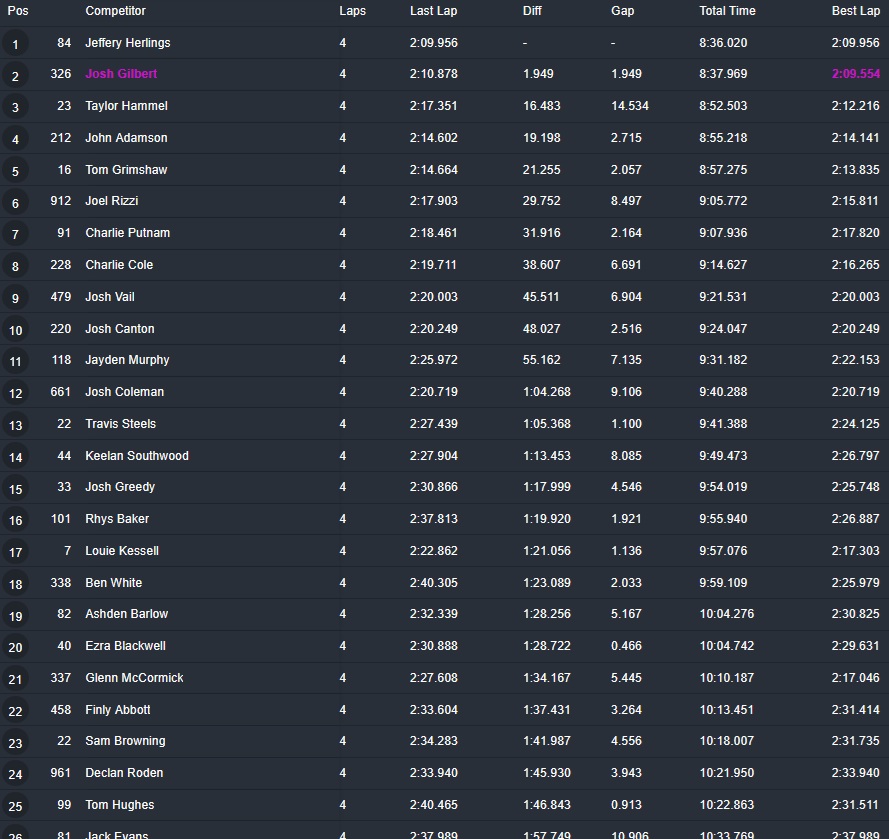Screen dimensions: 889x839
Task: Select Glenn McCormick's name in the table
Action: coord(134,678)
